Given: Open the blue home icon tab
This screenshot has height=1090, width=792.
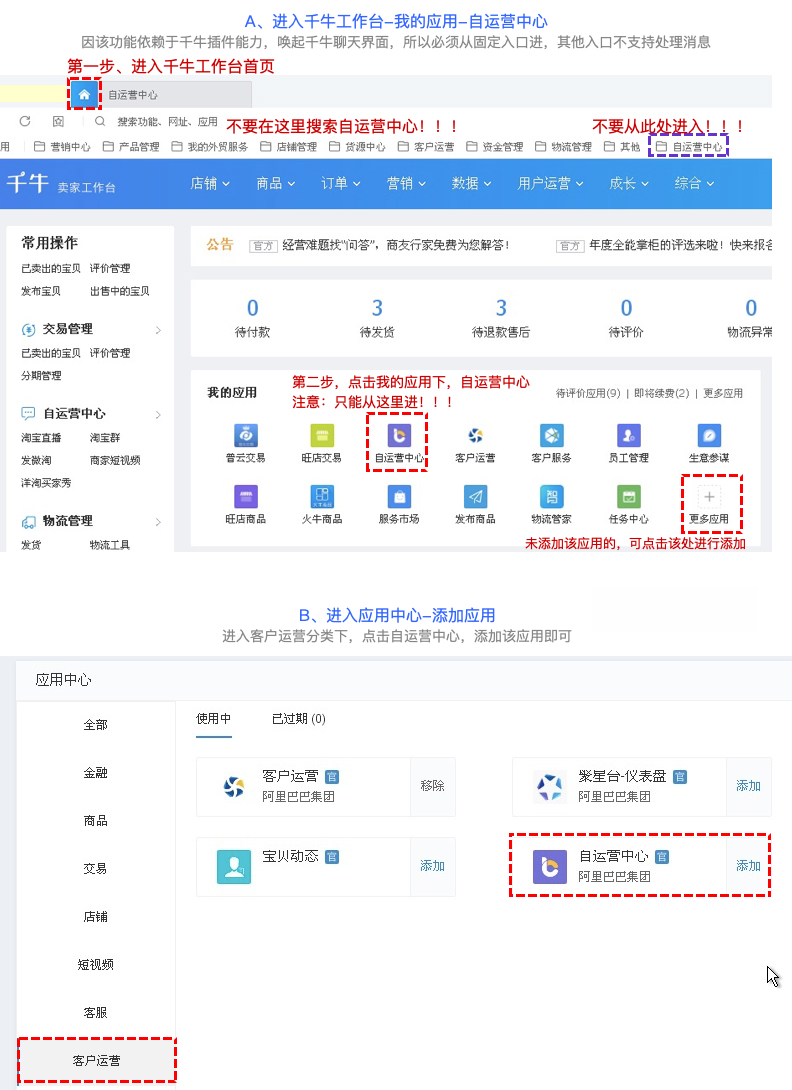Looking at the screenshot, I should (84, 95).
